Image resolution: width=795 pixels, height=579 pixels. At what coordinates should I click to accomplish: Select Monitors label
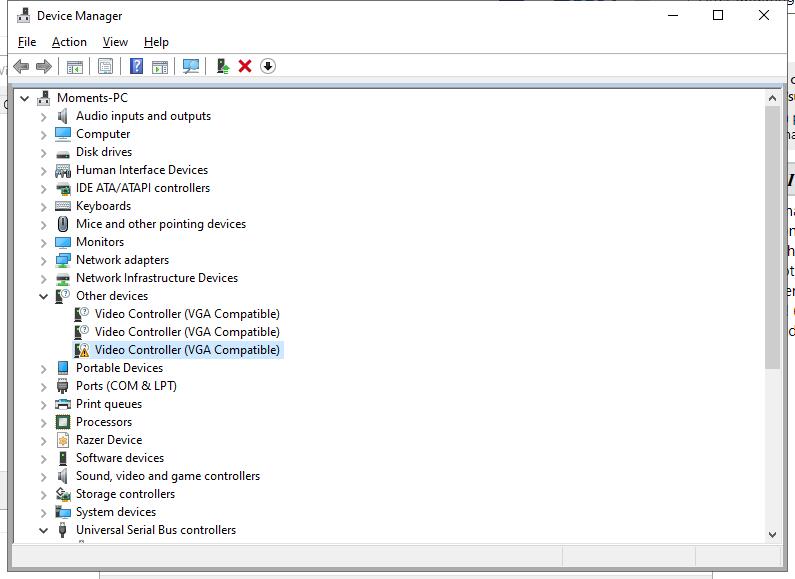100,242
